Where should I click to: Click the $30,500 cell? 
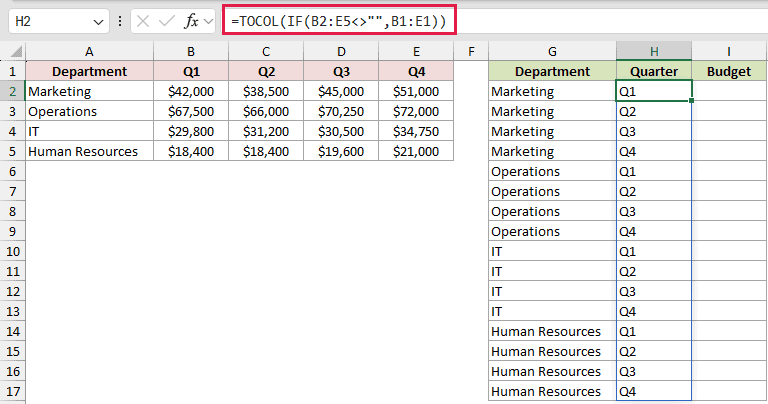point(341,132)
